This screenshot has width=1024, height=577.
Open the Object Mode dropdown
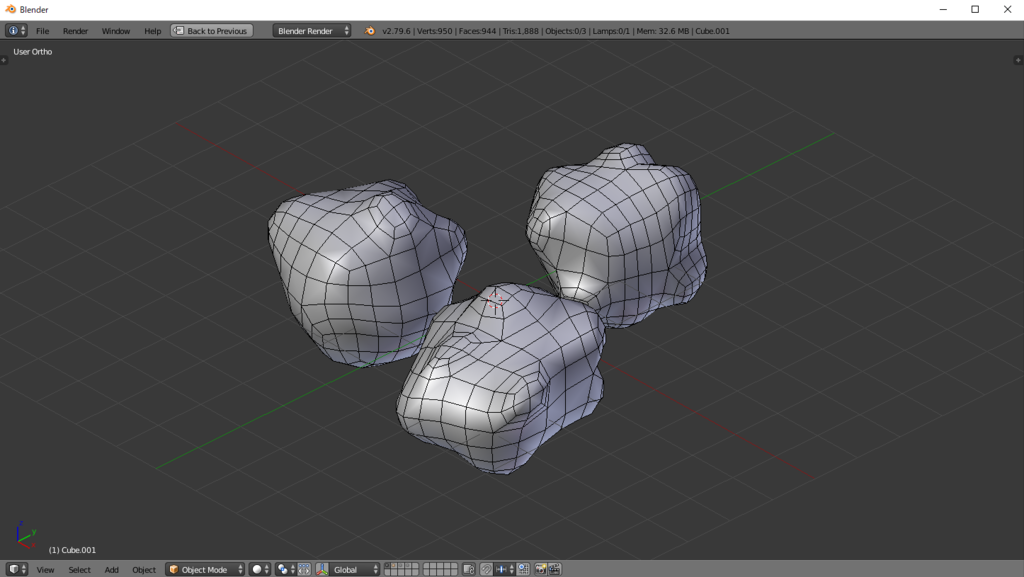[x=205, y=569]
